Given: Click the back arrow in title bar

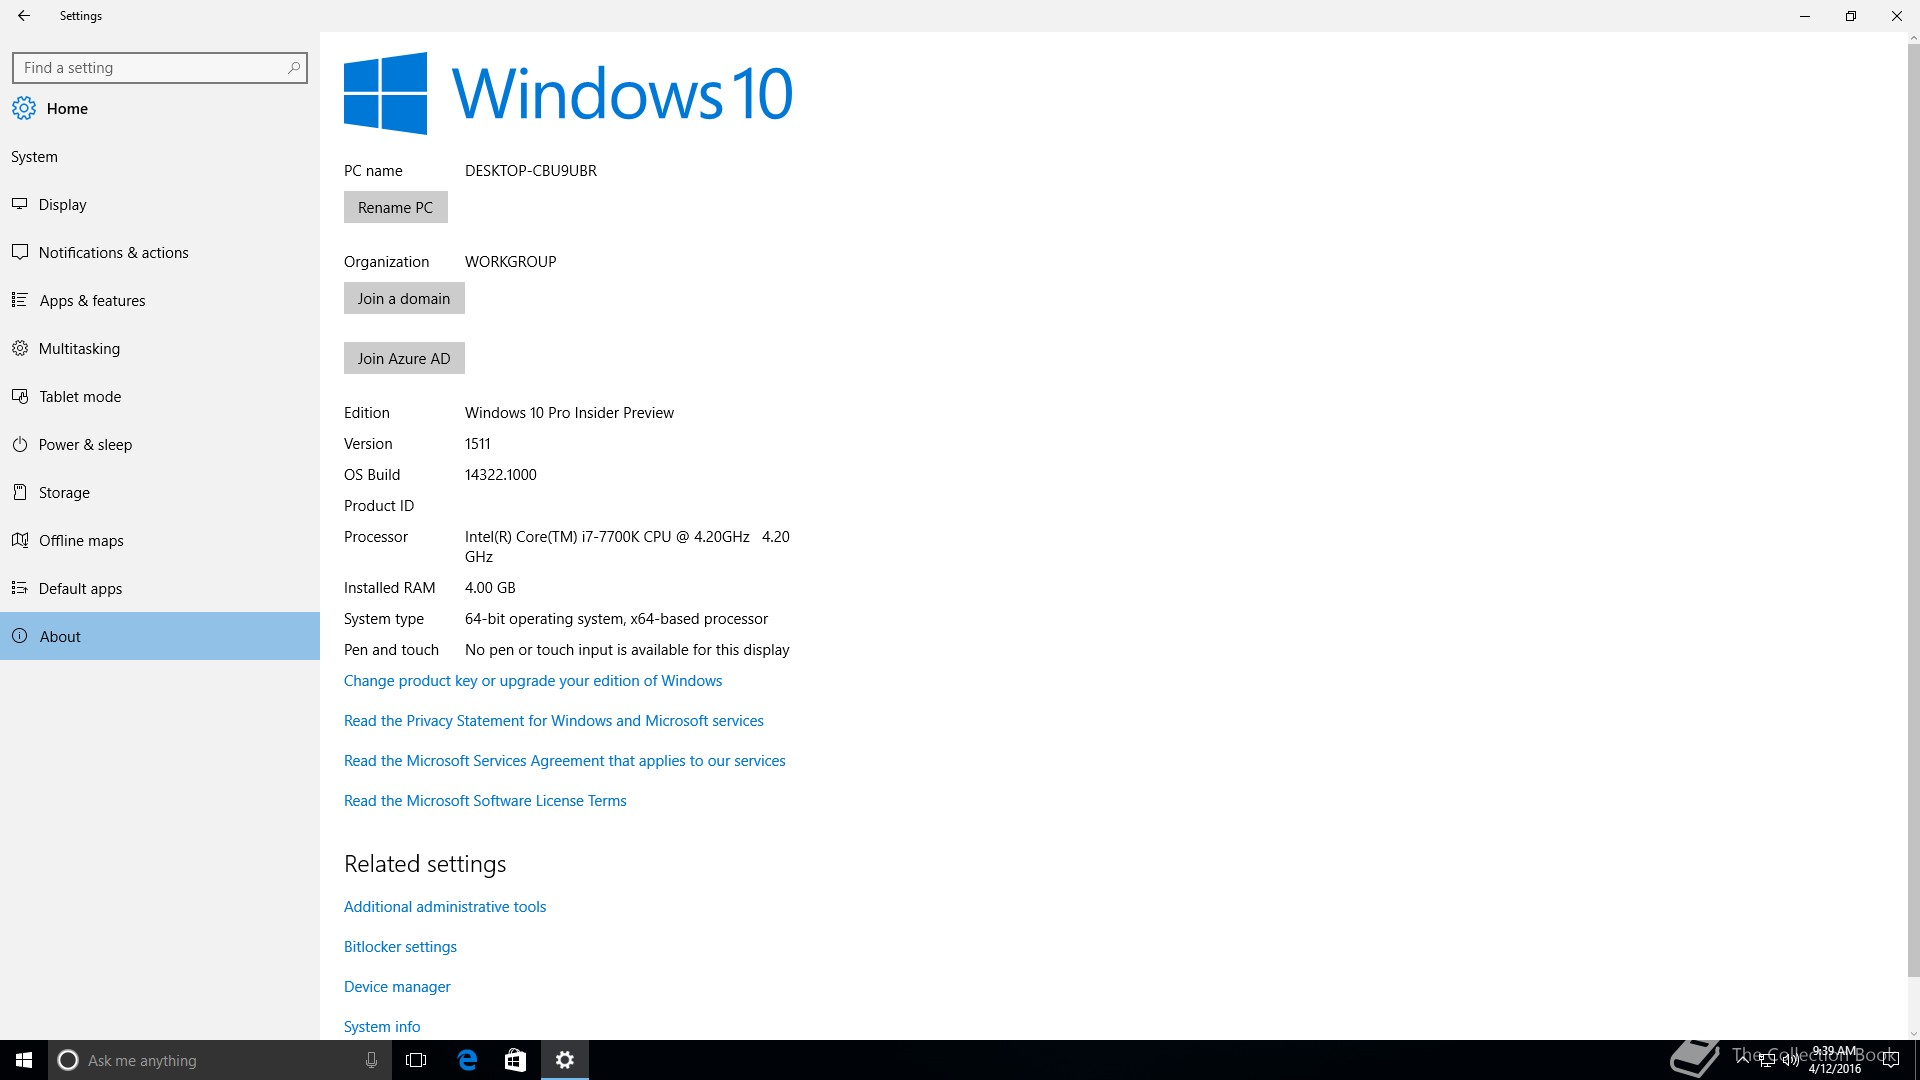Looking at the screenshot, I should 24,16.
